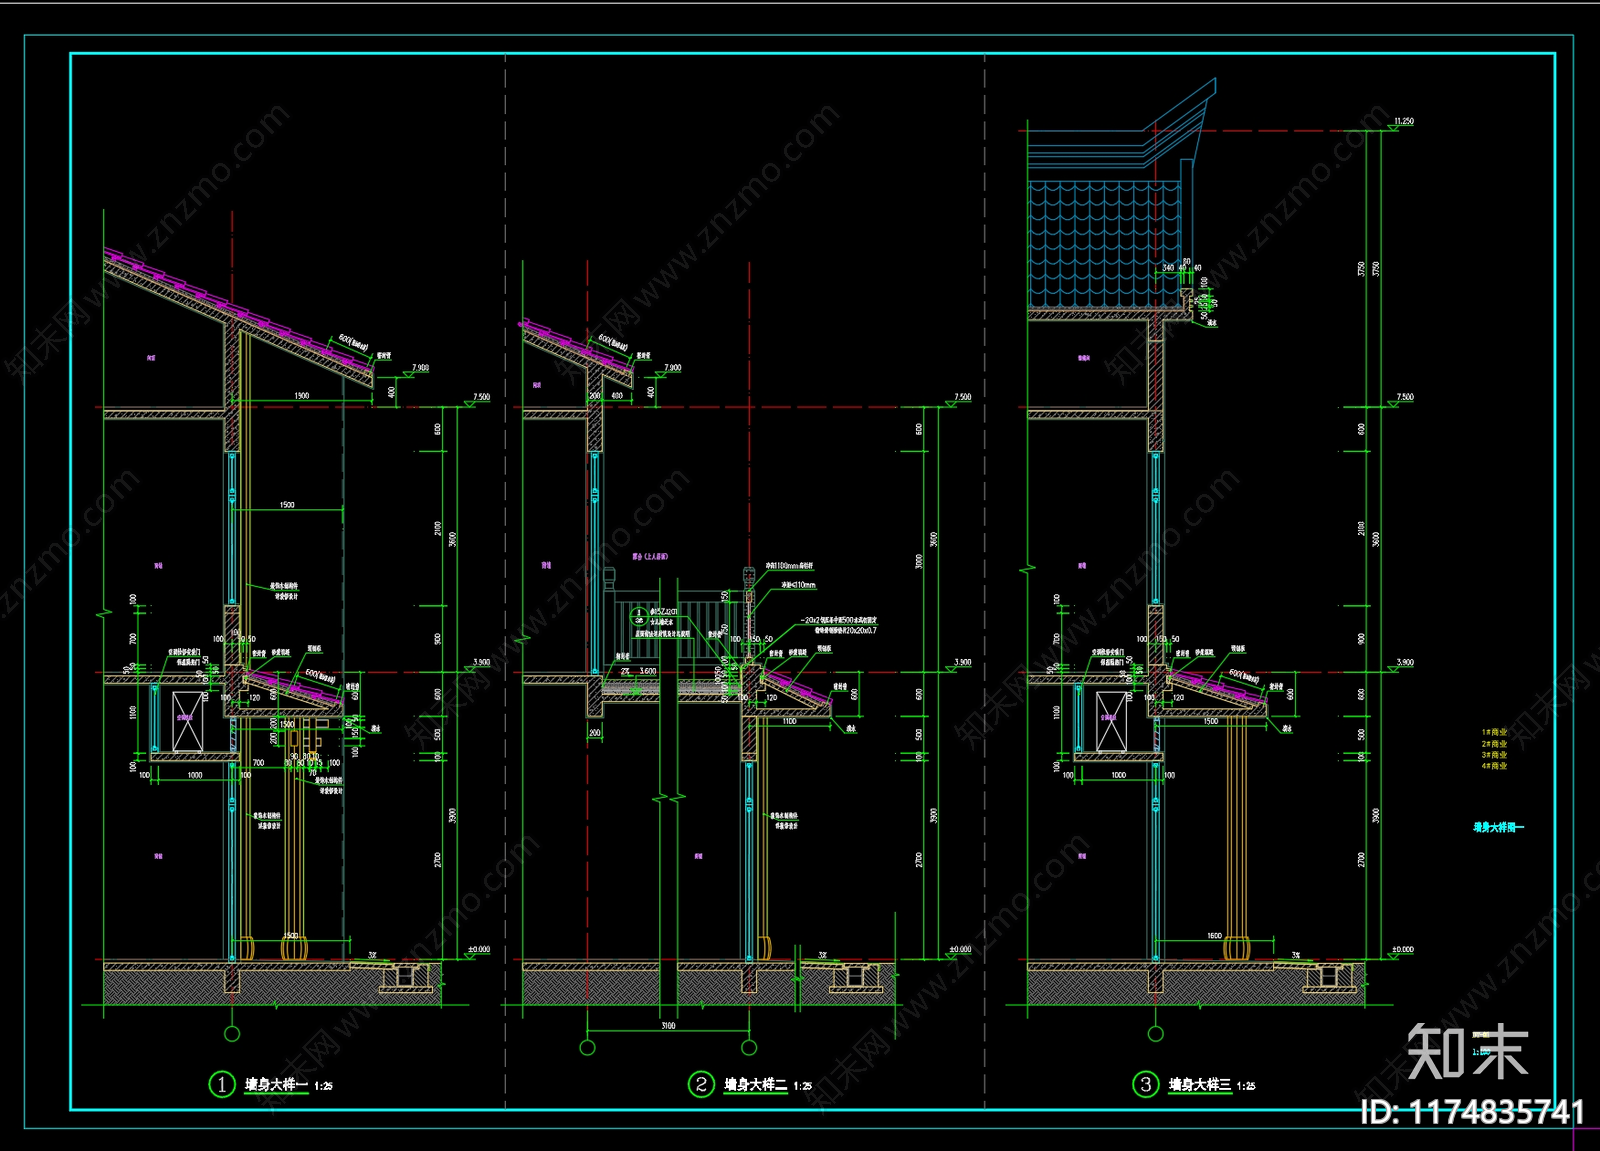
Task: Select the 4#商业 text line
Action: coord(1494,766)
